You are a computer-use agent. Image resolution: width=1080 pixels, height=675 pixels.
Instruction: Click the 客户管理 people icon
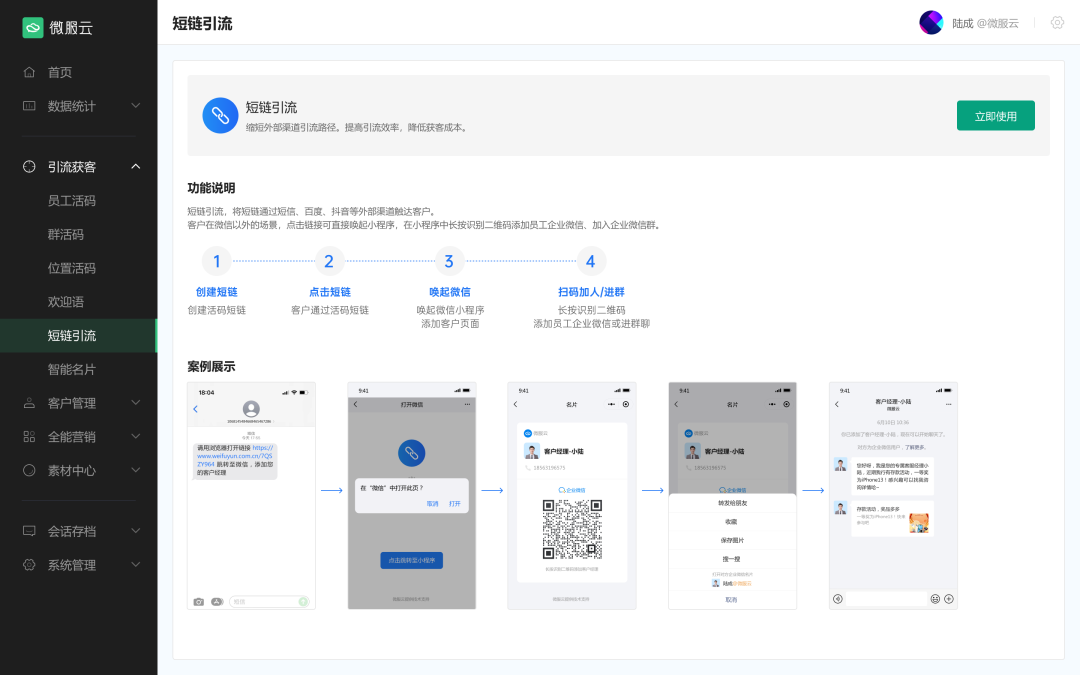(29, 403)
